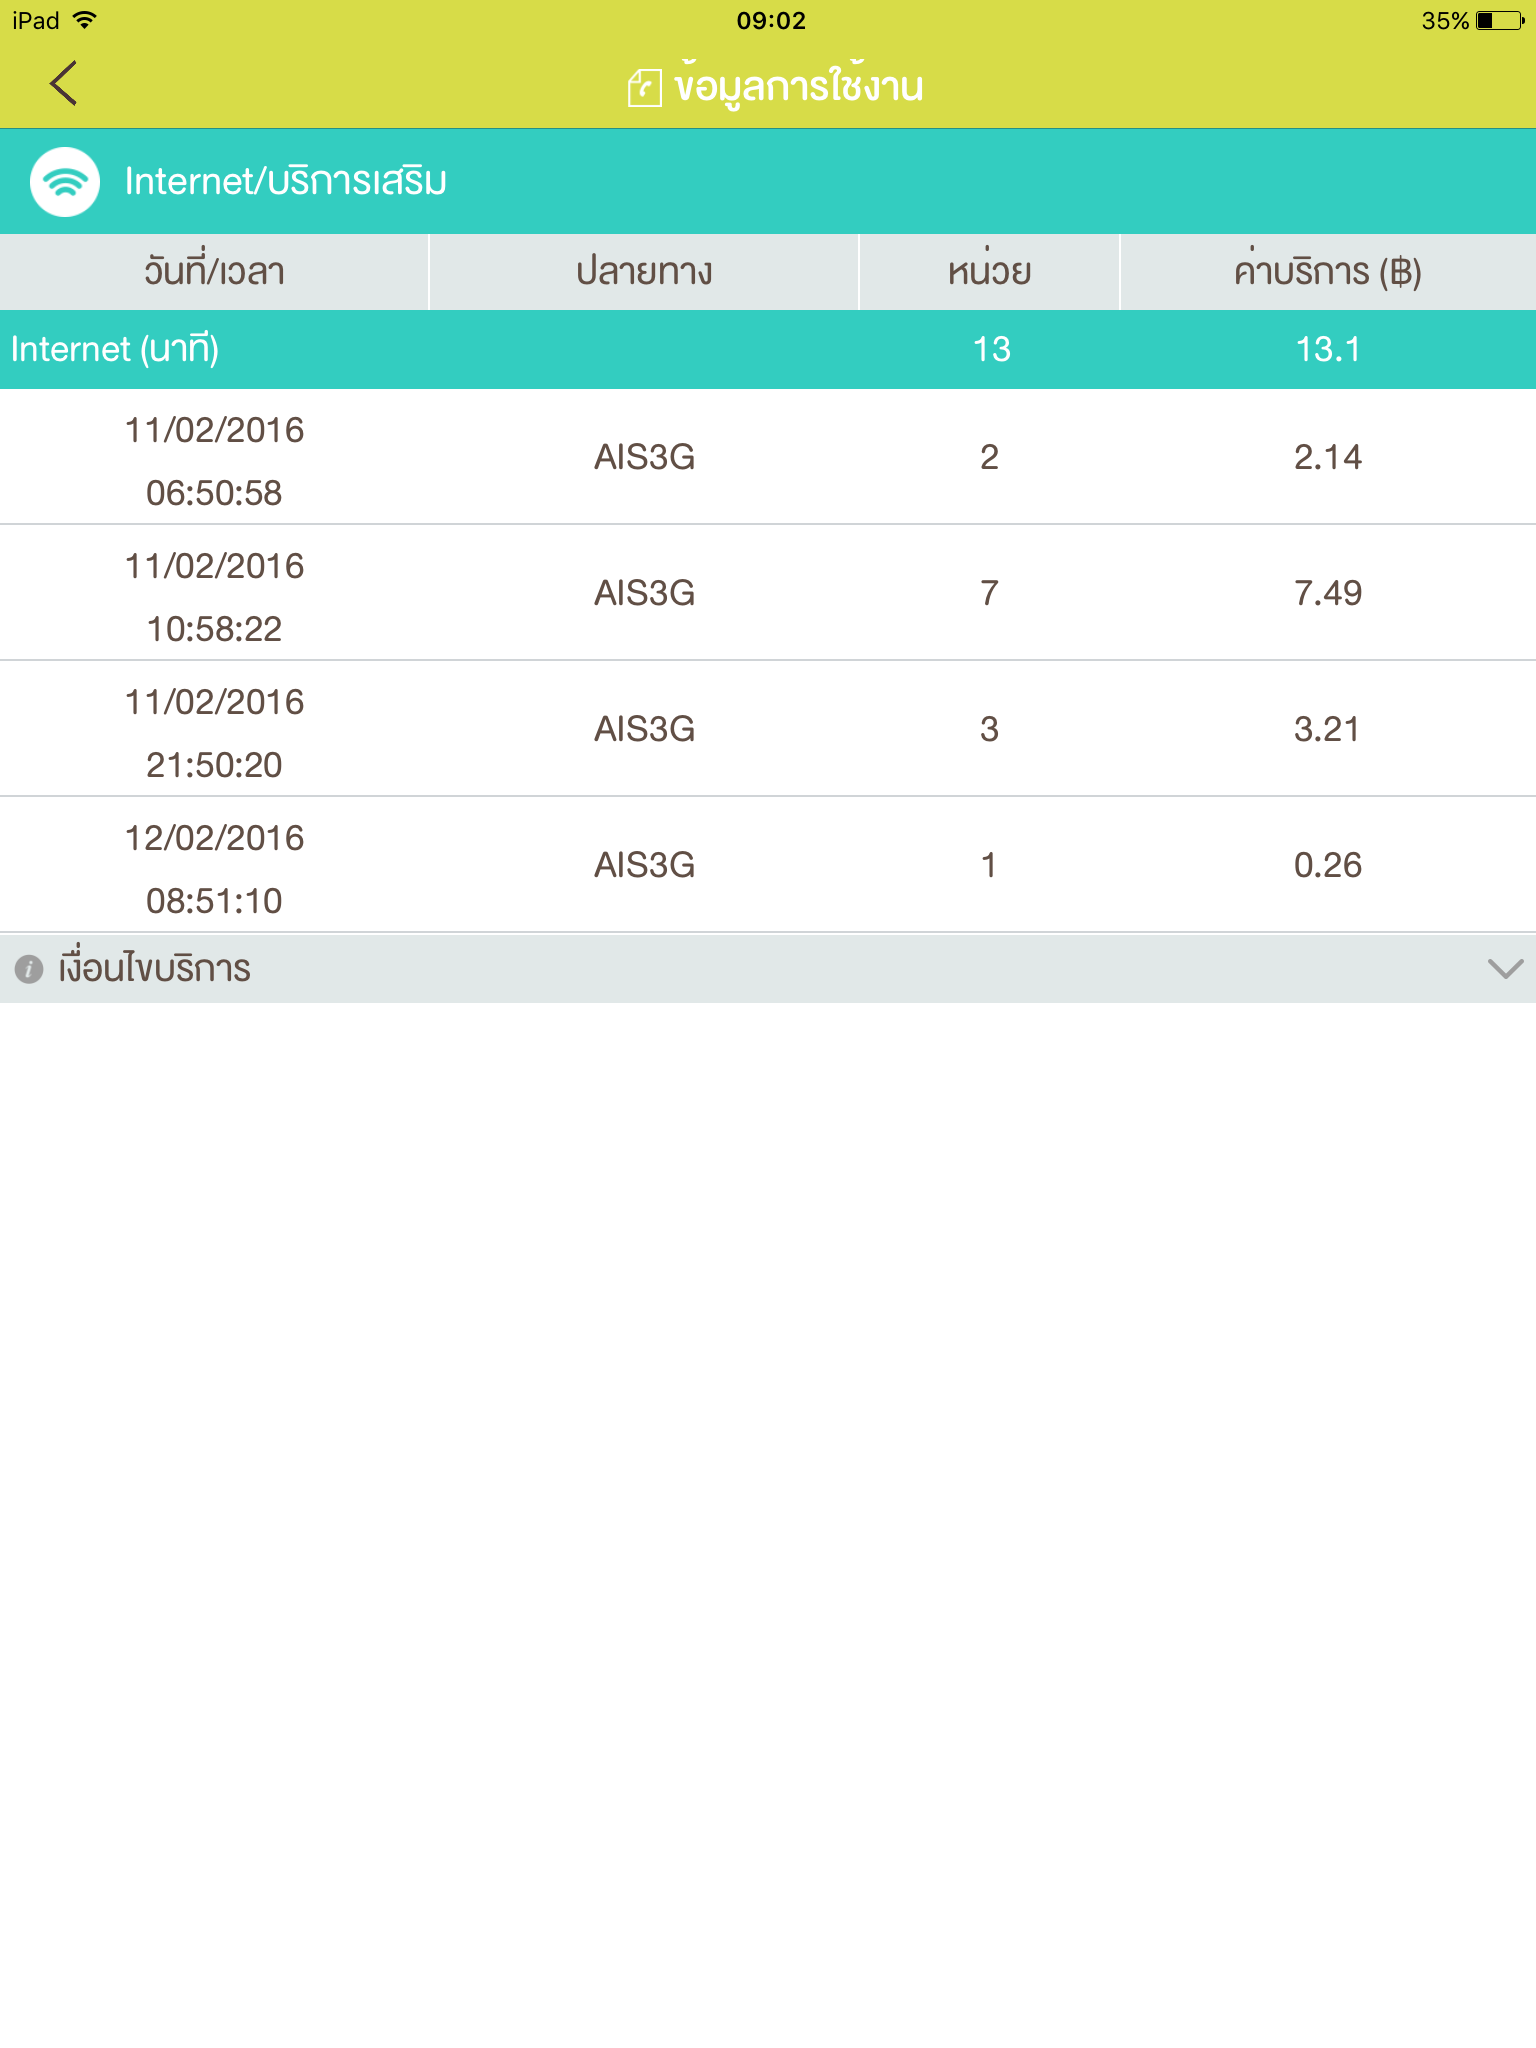Viewport: 1536px width, 2048px height.
Task: Tap the charge value 3.21
Action: point(1328,729)
